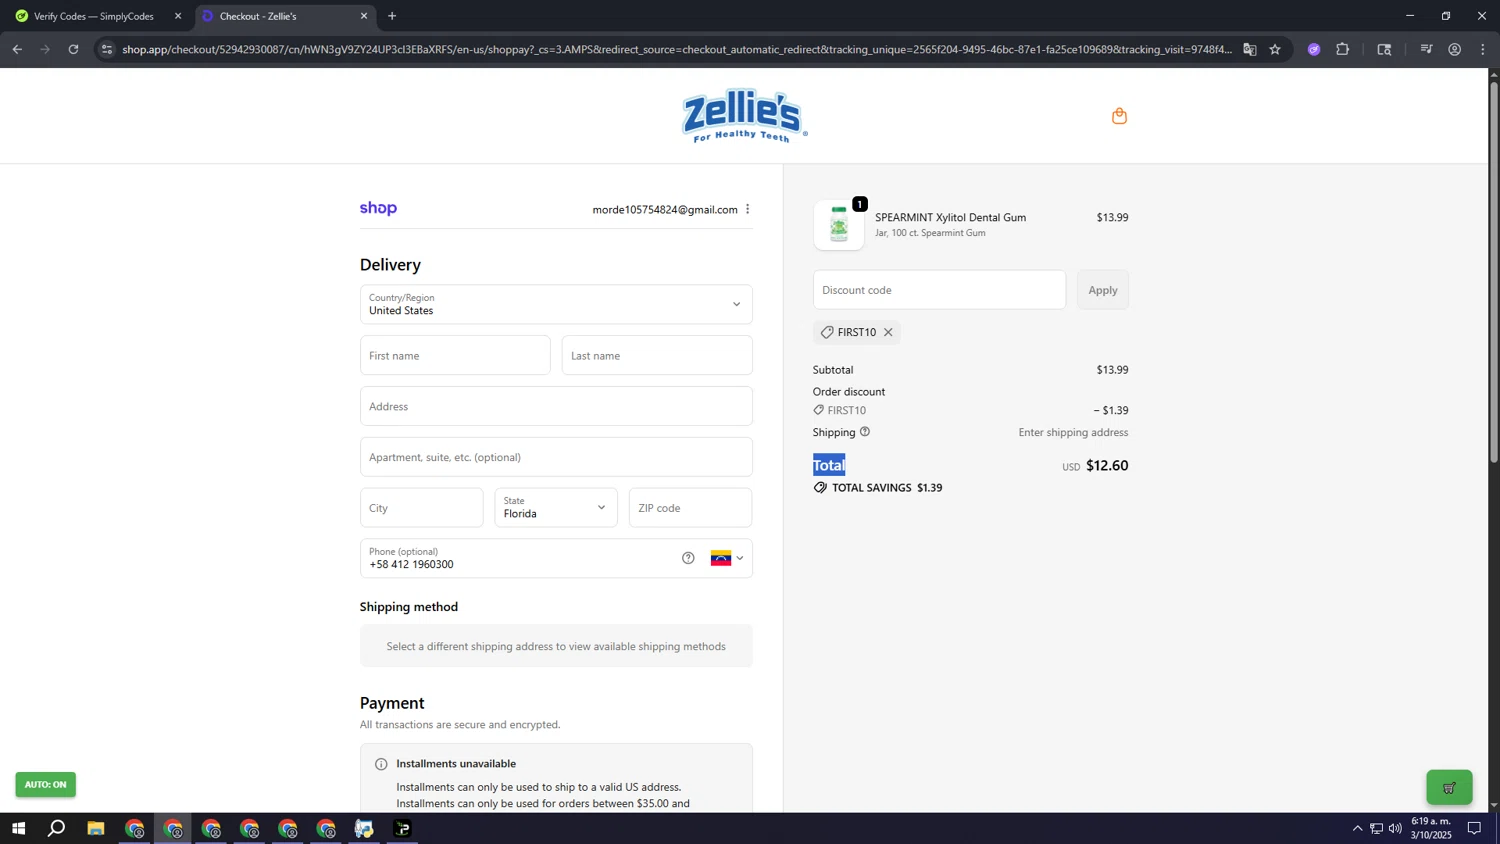Image resolution: width=1500 pixels, height=844 pixels.
Task: Click the City field
Action: (422, 508)
